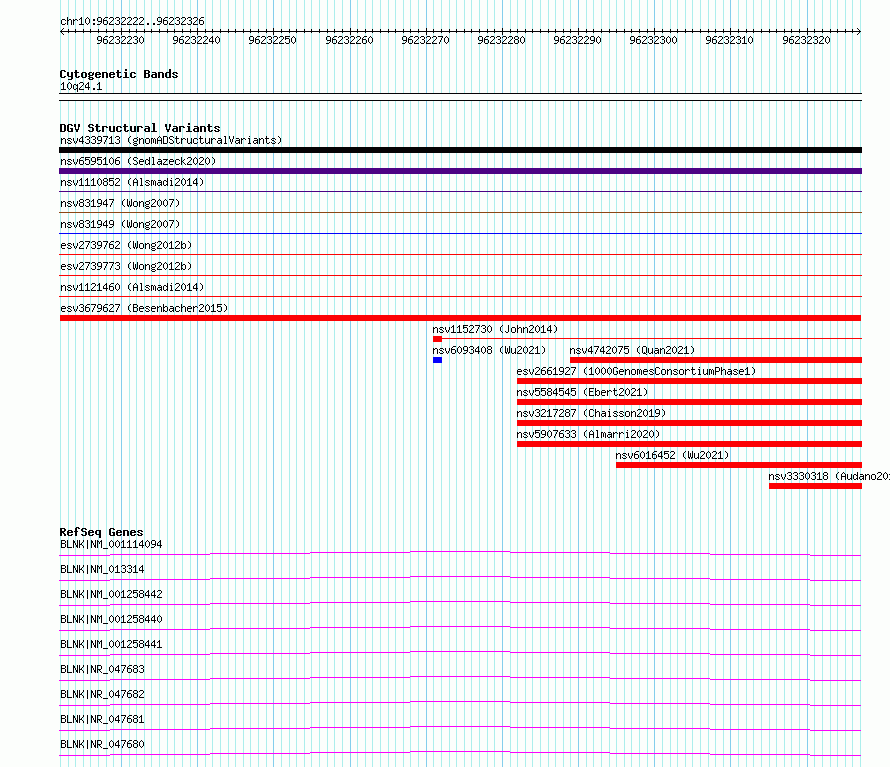Image resolution: width=890 pixels, height=767 pixels.
Task: Click the small red nsv1152730 block
Action: (x=437, y=339)
